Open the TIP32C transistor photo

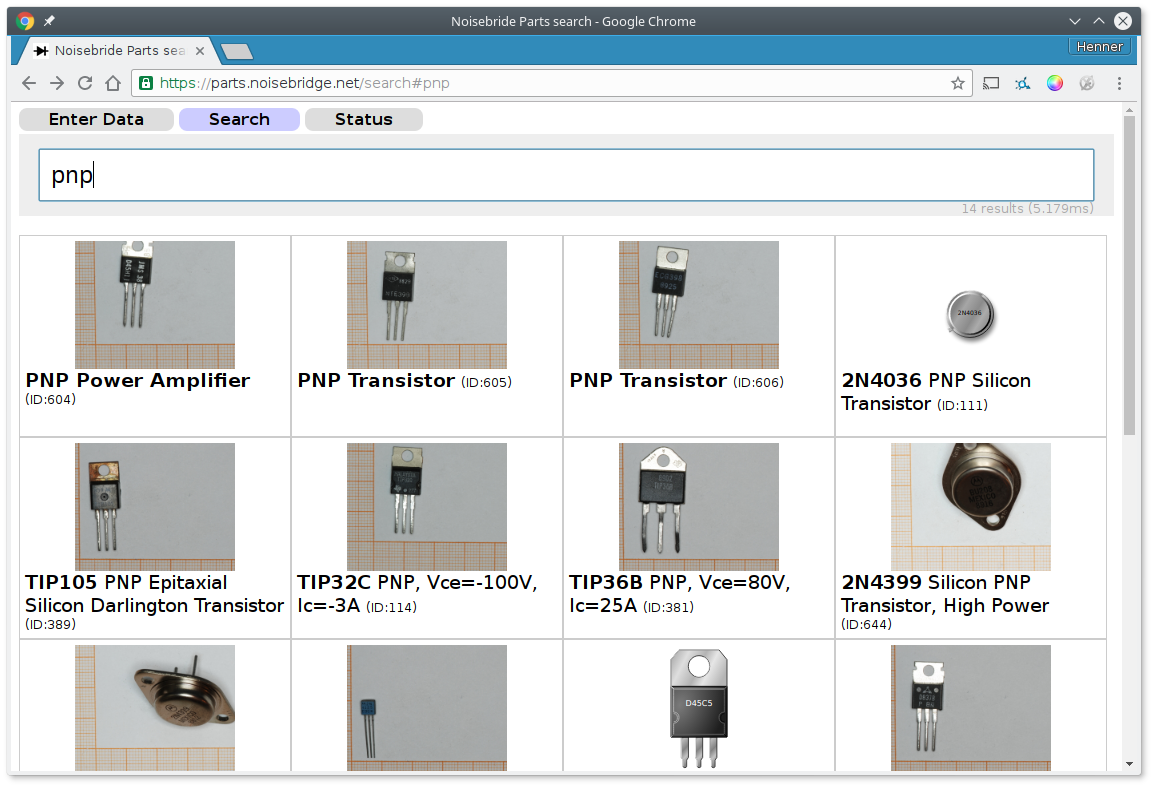[x=427, y=506]
